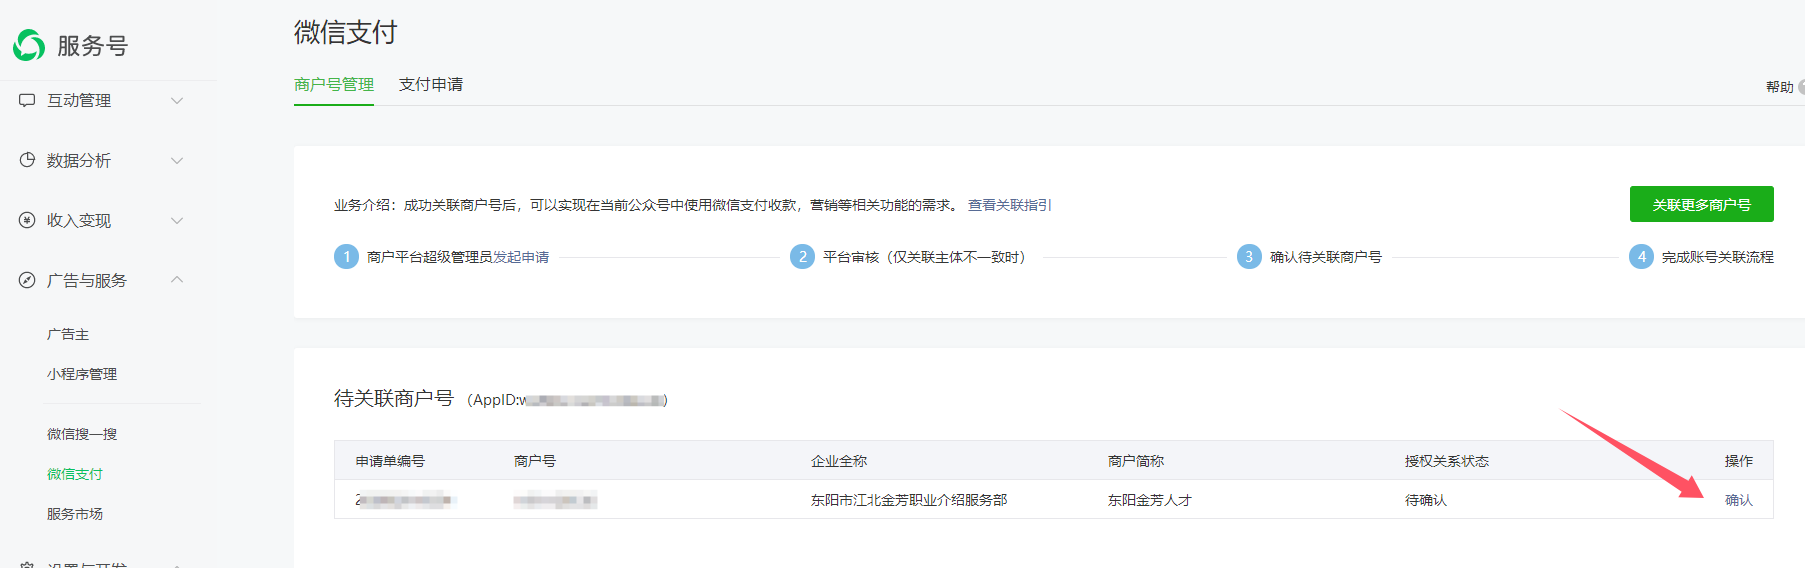Click the 收入变现 yen coin icon
This screenshot has height=568, width=1805.
(x=27, y=220)
